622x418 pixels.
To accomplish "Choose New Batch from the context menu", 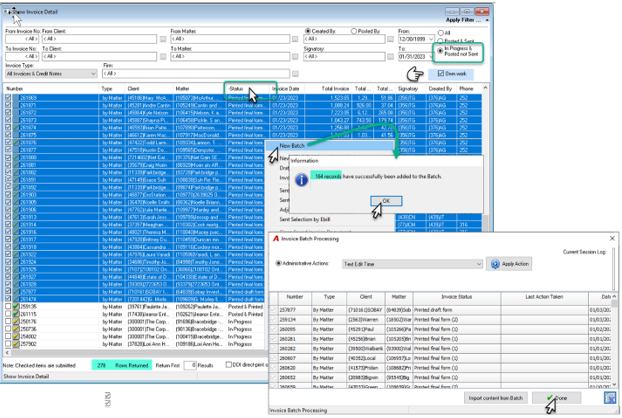I will 292,146.
